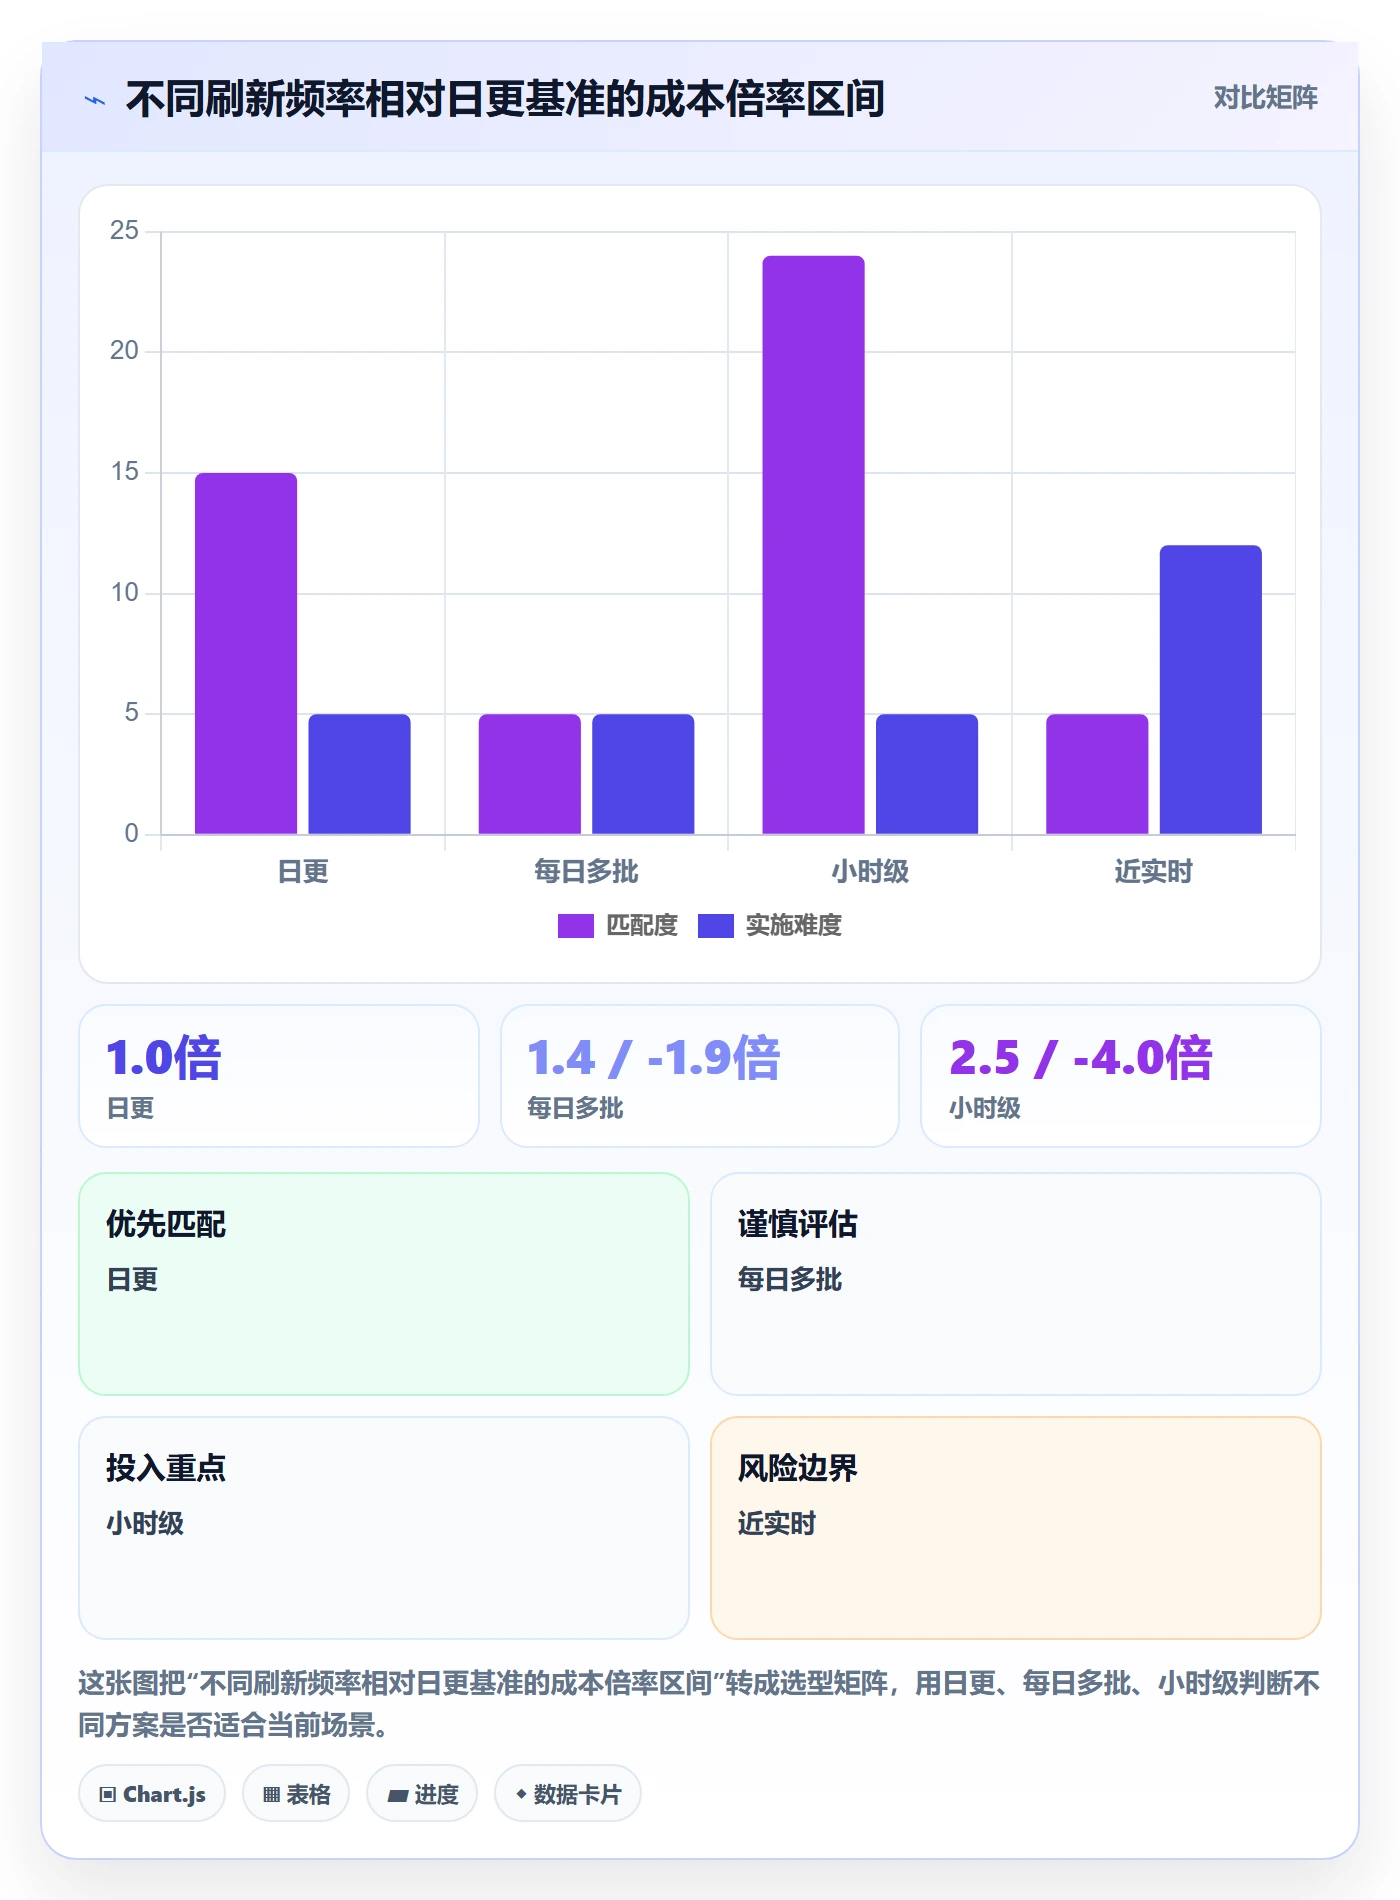Select the 每日多批 实施难度 blue bar
This screenshot has width=1400, height=1900.
click(643, 774)
